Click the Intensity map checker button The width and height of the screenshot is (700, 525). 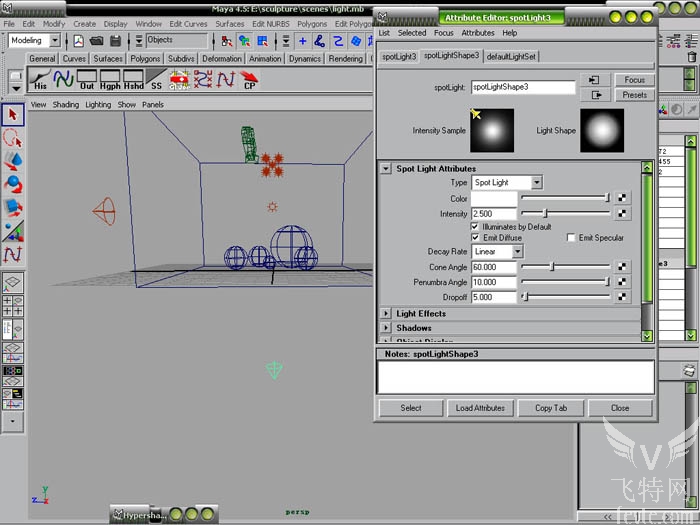click(621, 214)
